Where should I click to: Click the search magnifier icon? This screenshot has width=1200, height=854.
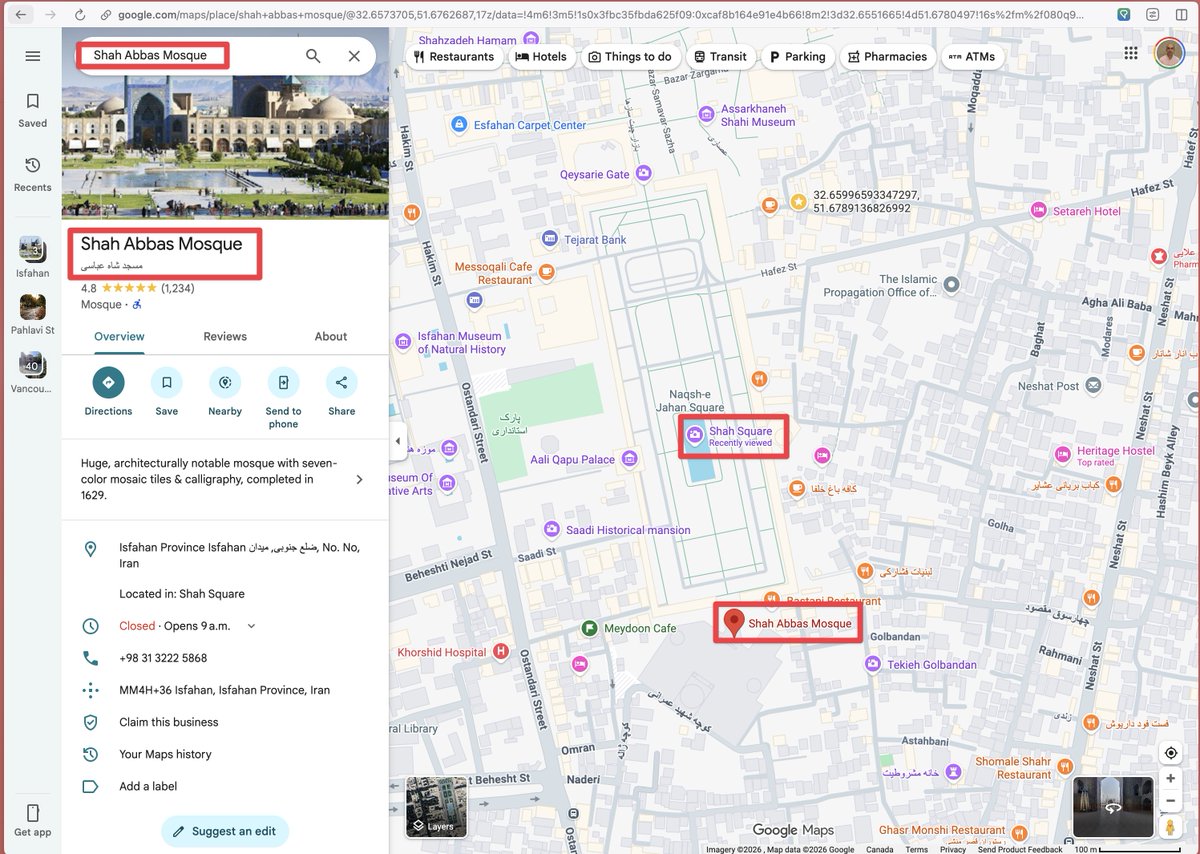coord(313,56)
